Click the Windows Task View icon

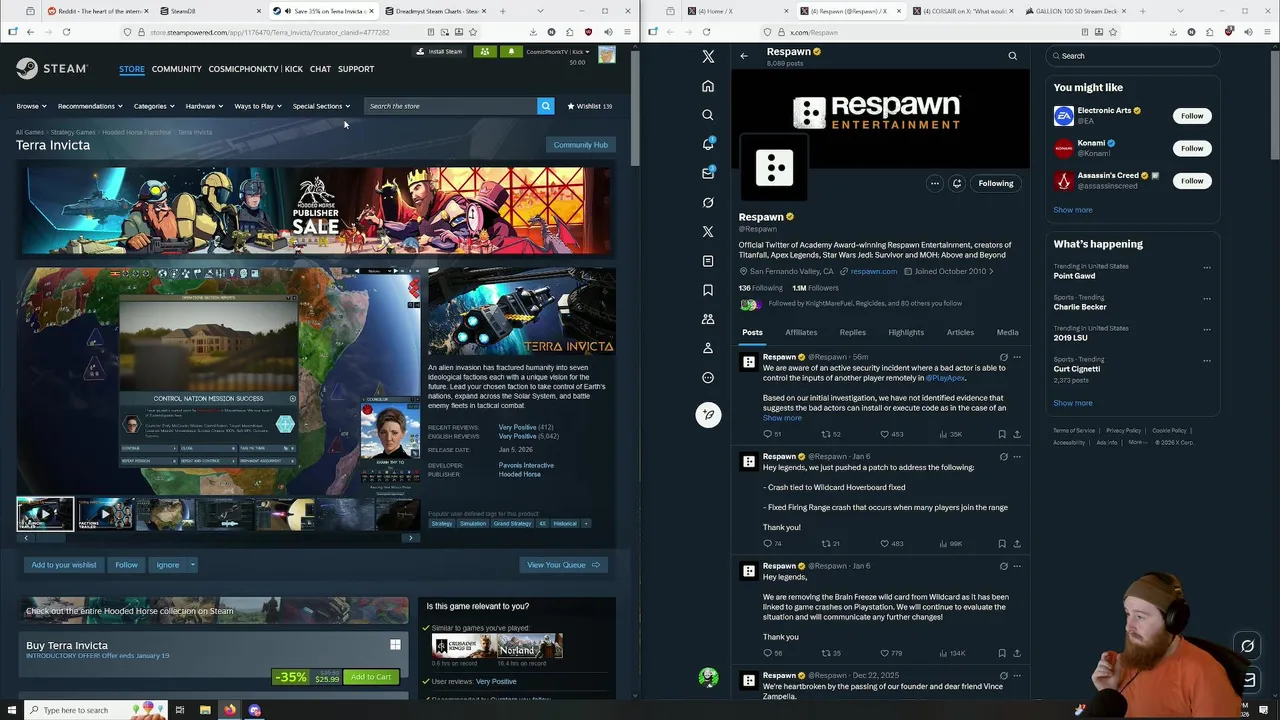point(180,710)
